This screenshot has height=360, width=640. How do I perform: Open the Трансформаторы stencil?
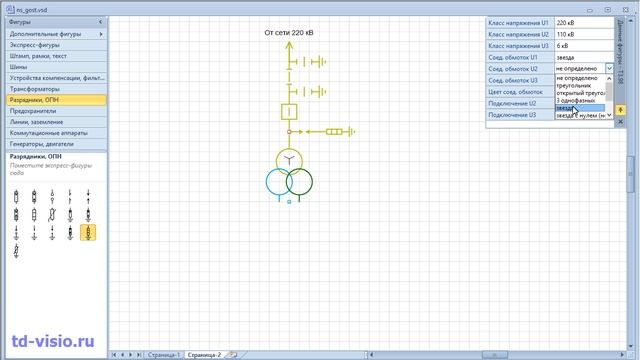(x=56, y=89)
